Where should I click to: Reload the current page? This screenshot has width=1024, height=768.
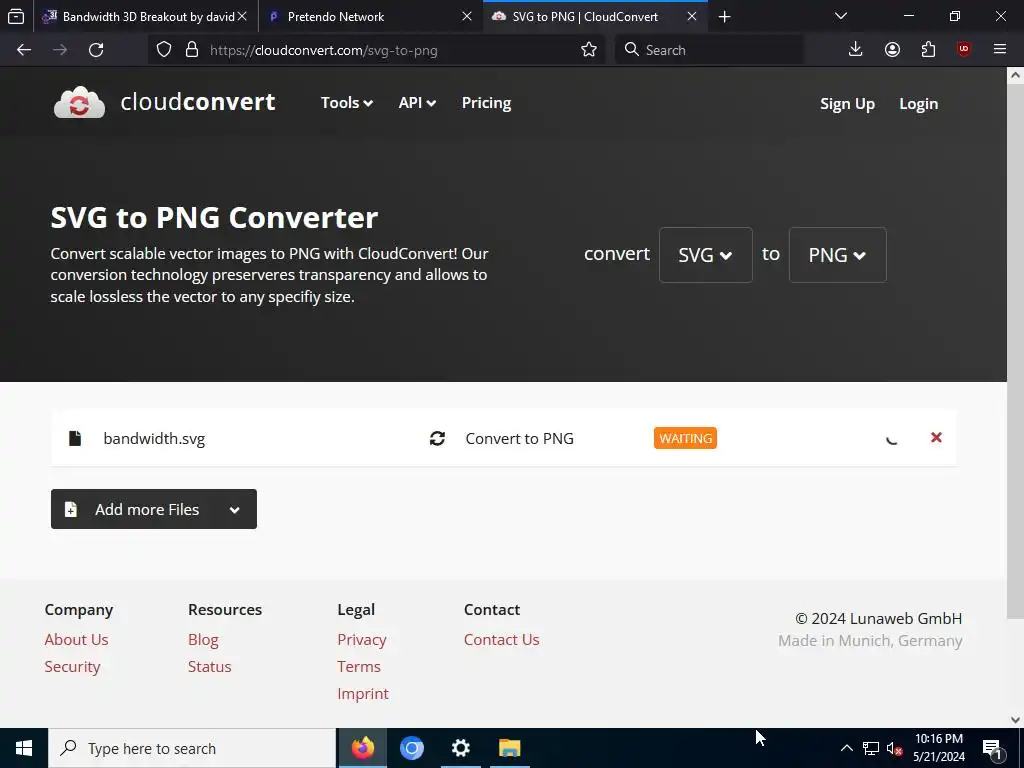pyautogui.click(x=96, y=50)
